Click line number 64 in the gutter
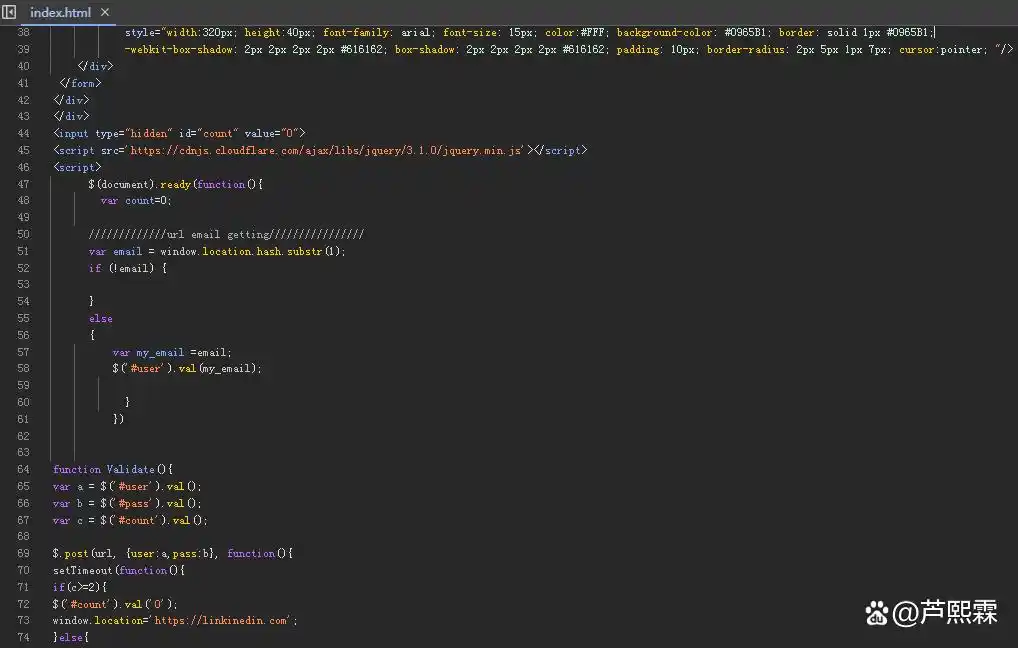The width and height of the screenshot is (1018, 648). pos(23,469)
